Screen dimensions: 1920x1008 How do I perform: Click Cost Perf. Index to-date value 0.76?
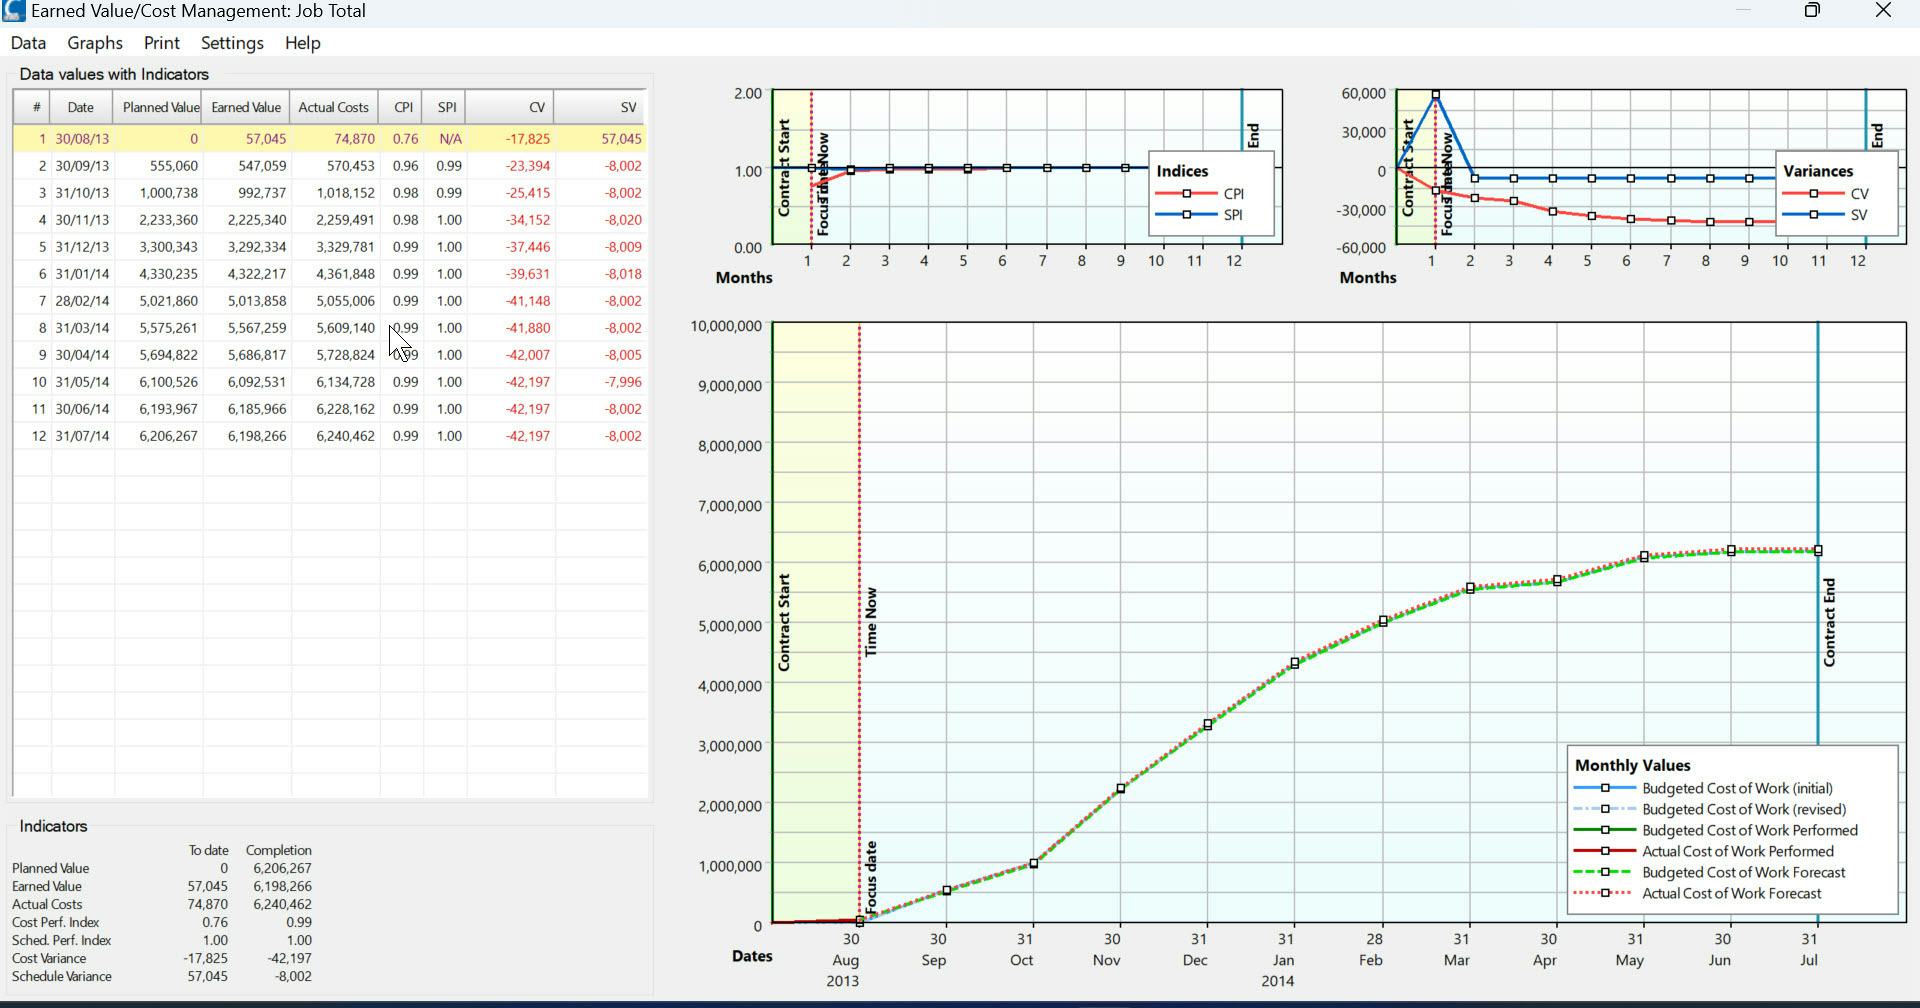[x=215, y=923]
